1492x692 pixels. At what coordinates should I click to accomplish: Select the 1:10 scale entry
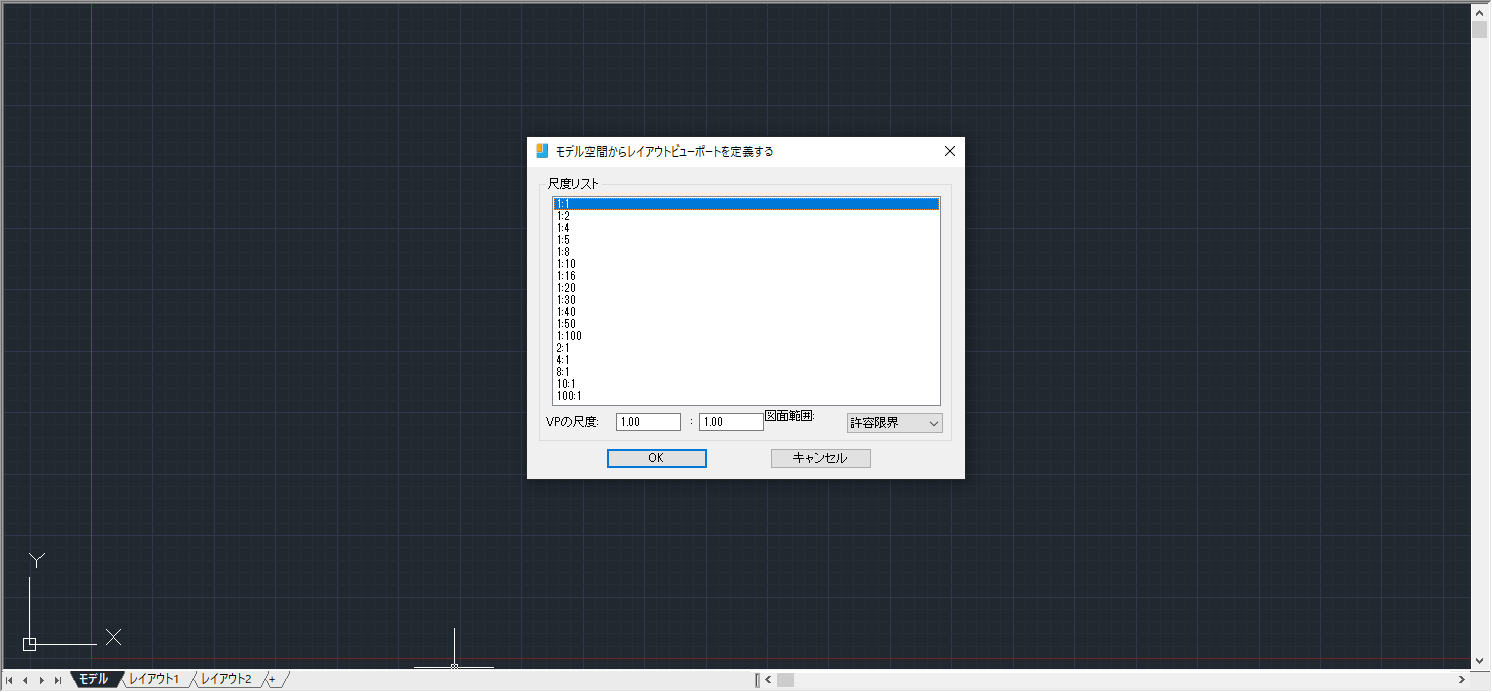coord(746,264)
